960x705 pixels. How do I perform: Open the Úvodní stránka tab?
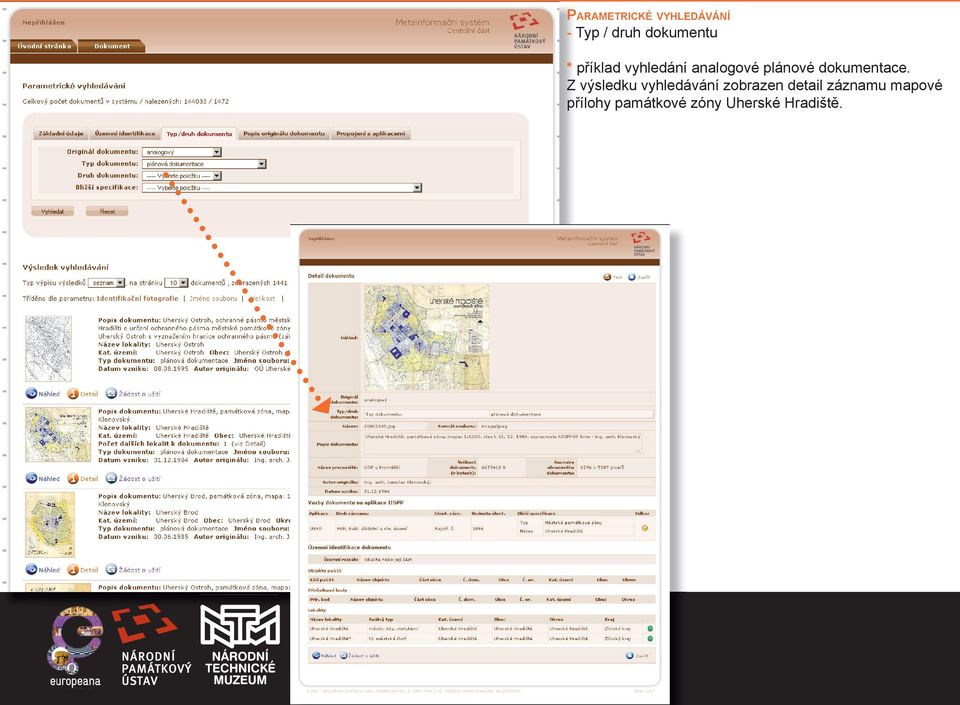pyautogui.click(x=43, y=46)
